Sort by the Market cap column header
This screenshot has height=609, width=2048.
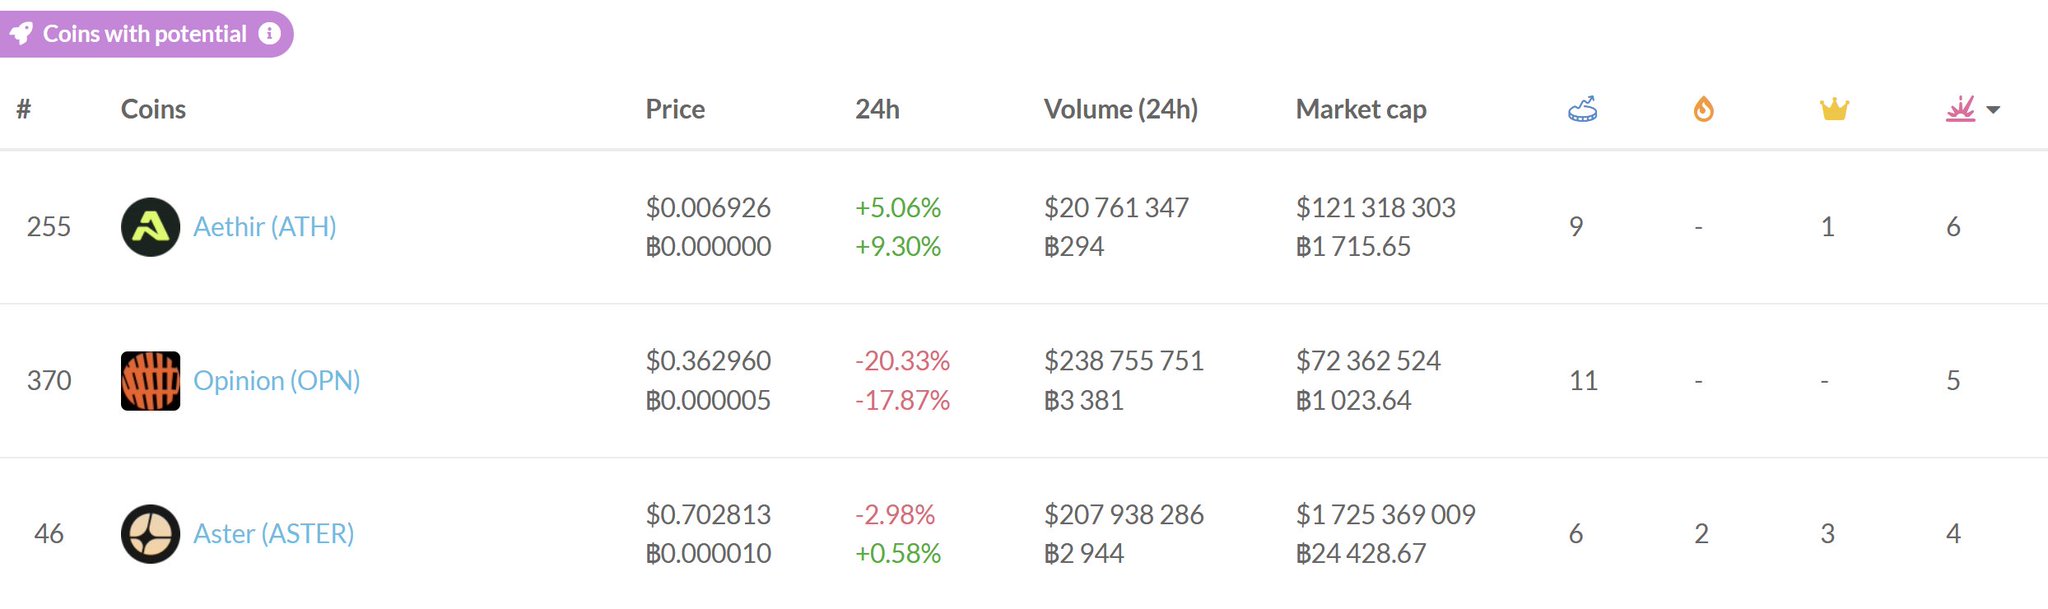click(1360, 109)
